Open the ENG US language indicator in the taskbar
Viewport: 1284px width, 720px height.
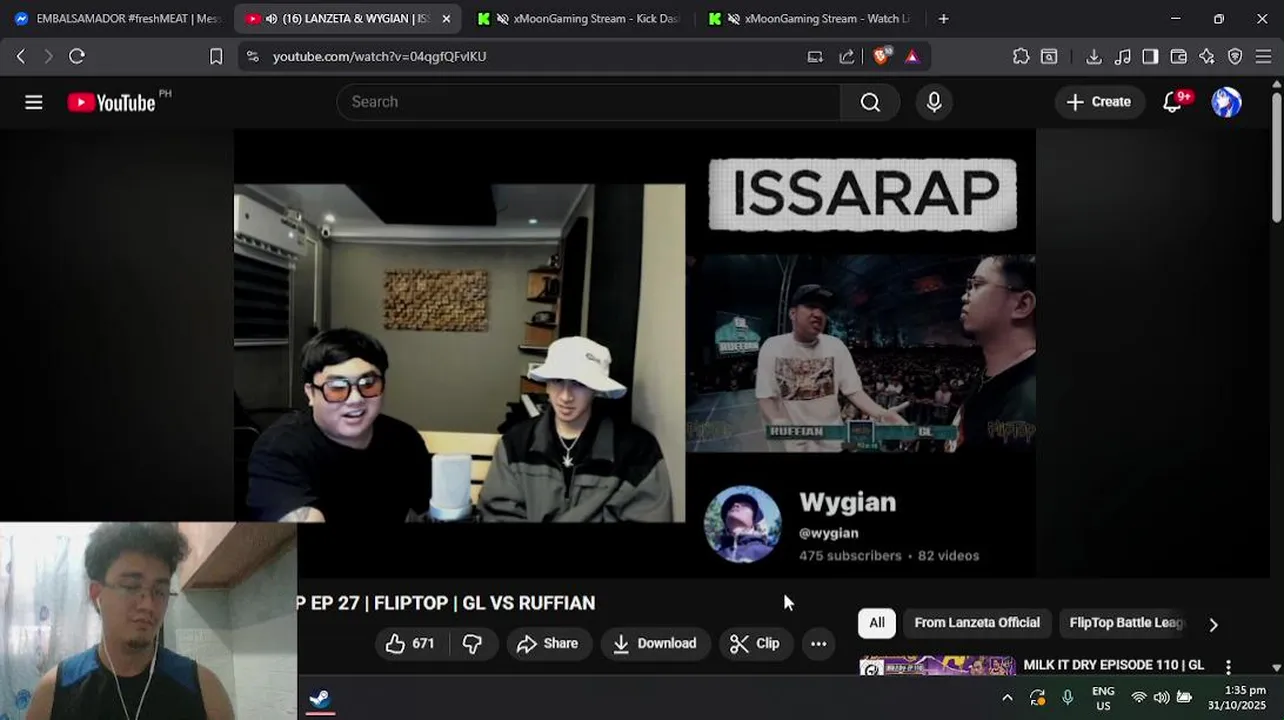click(1103, 698)
